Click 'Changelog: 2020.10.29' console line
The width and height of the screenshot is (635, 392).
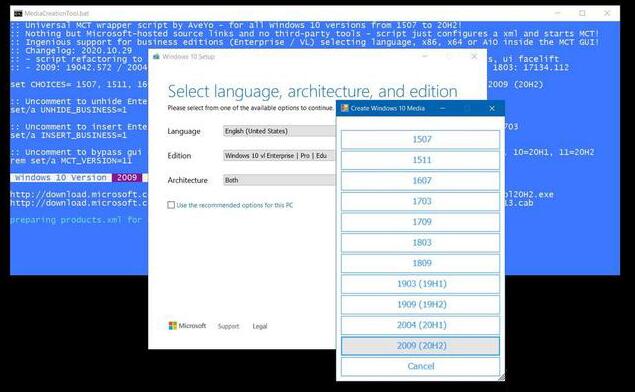point(78,51)
